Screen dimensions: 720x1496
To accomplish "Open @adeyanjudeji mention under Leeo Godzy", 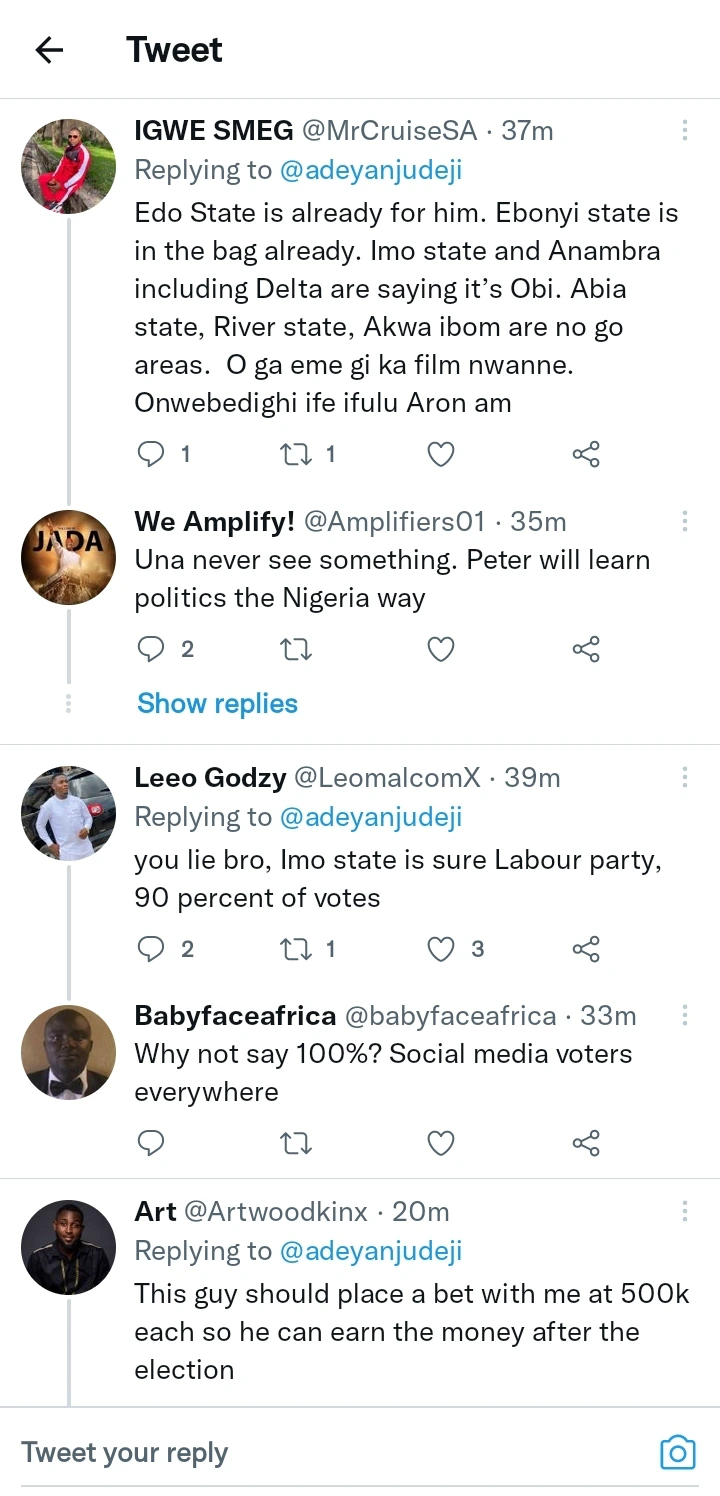I will [370, 817].
